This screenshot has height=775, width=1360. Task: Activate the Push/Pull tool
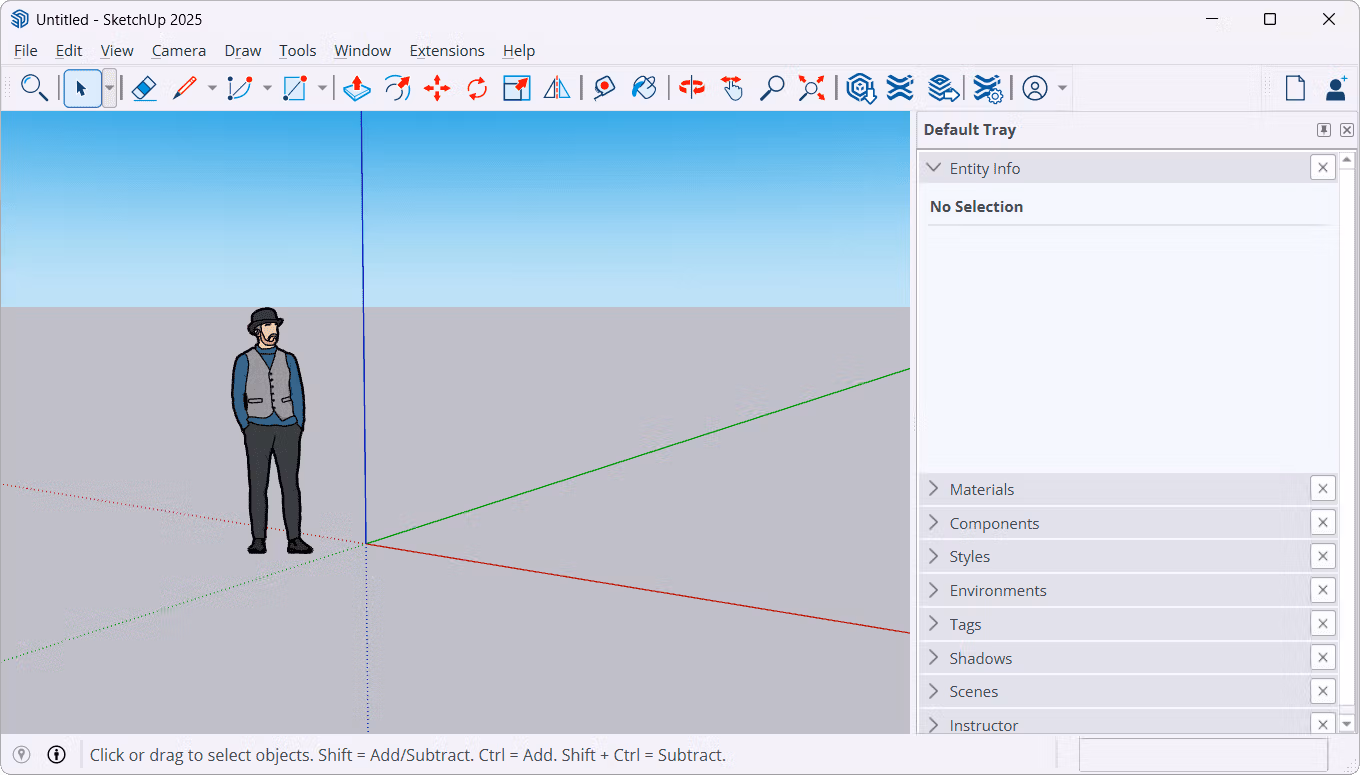coord(356,88)
